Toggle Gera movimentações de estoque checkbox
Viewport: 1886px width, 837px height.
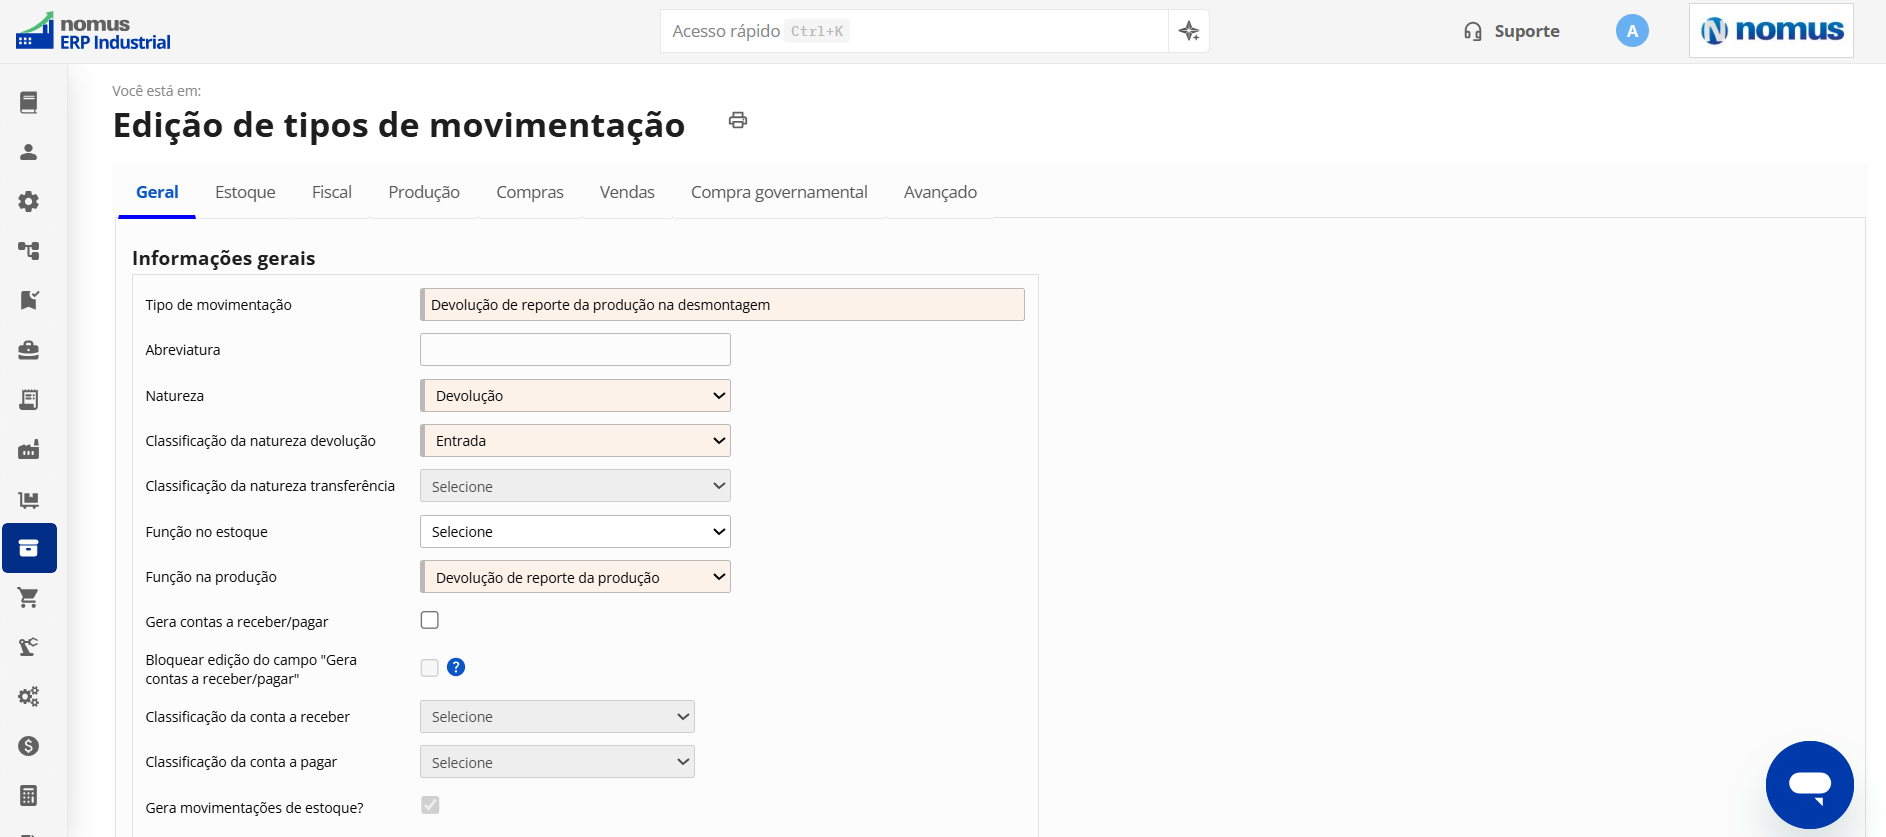click(430, 805)
